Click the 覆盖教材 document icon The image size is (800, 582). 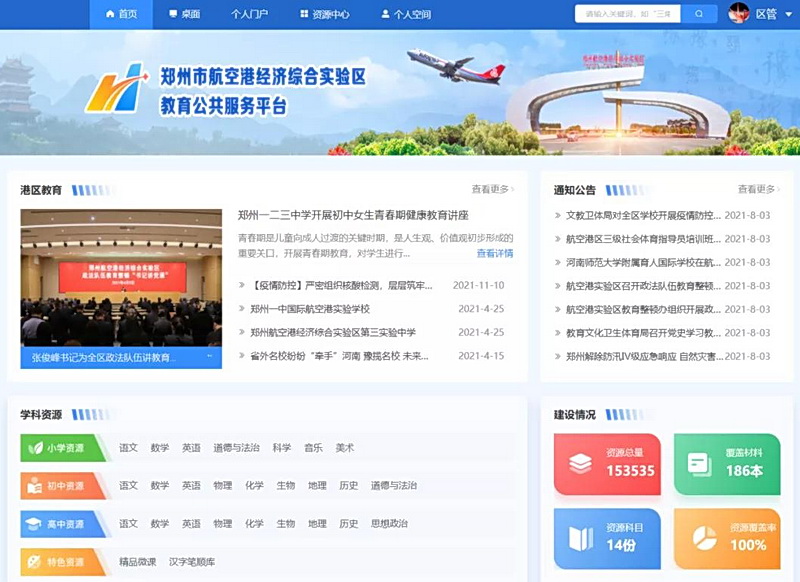coord(699,464)
